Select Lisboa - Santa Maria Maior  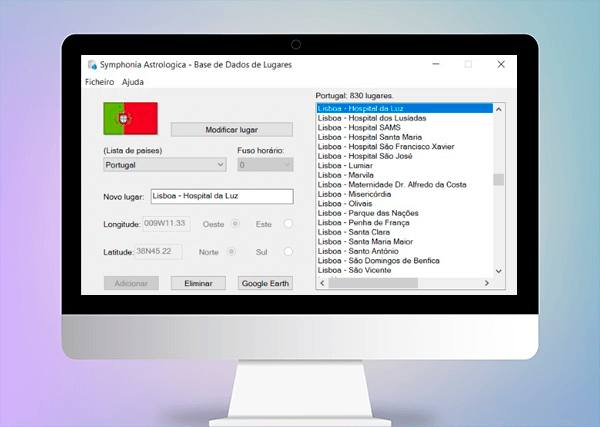pyautogui.click(x=405, y=242)
